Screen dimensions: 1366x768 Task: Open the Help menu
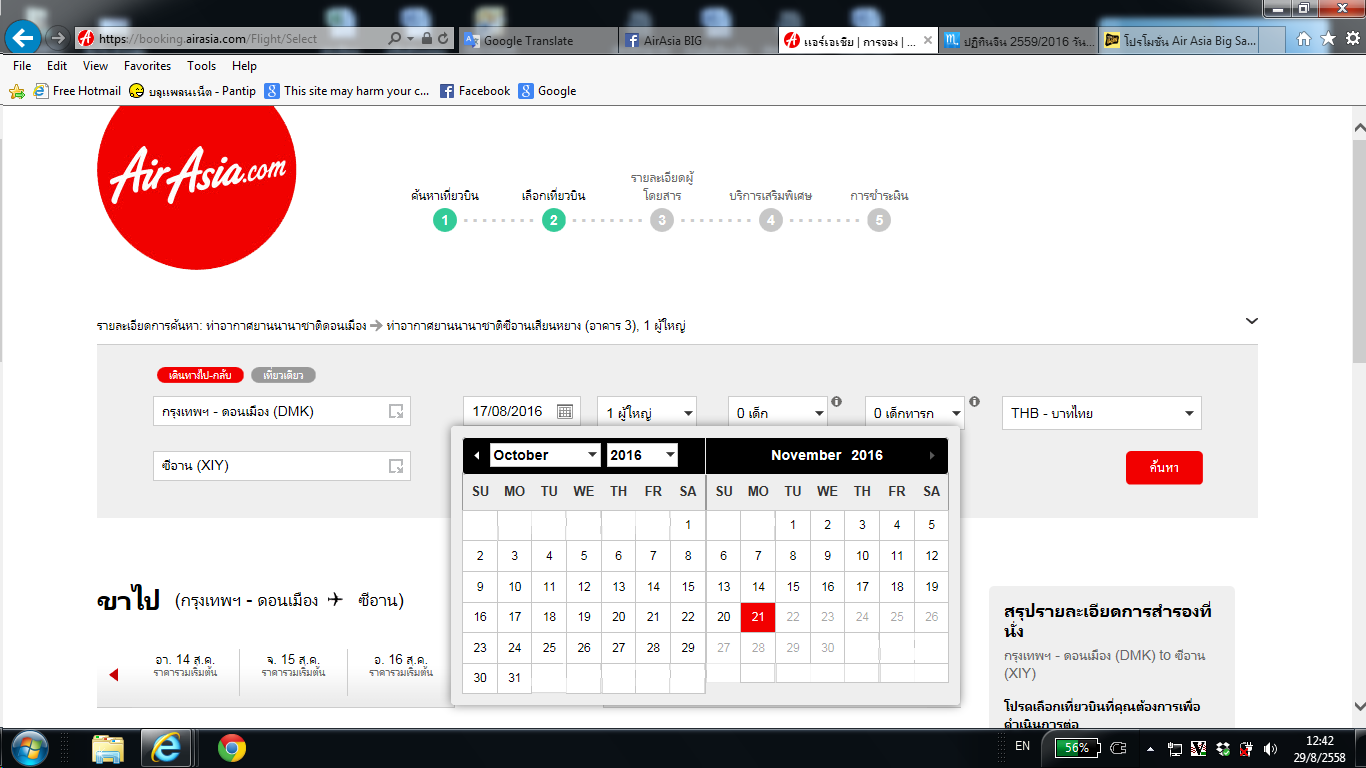coord(244,66)
